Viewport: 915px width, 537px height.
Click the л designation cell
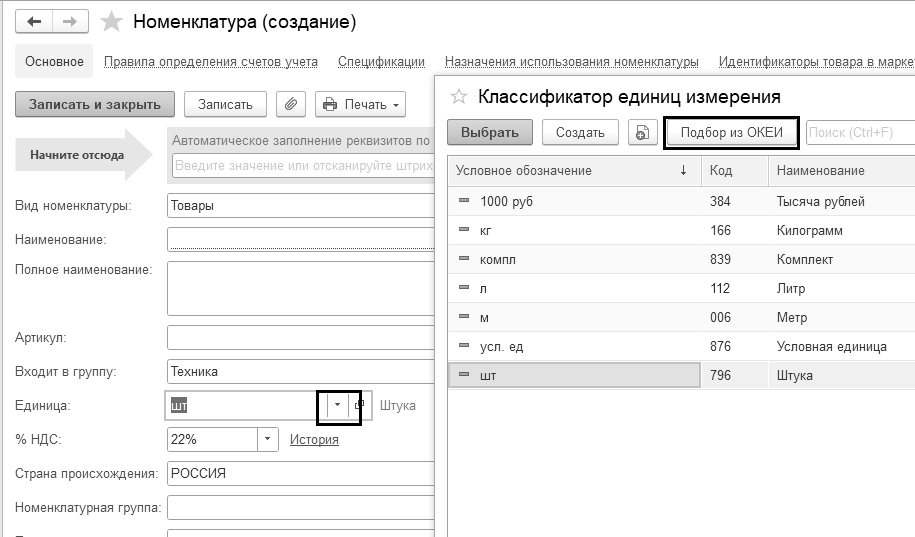point(575,288)
